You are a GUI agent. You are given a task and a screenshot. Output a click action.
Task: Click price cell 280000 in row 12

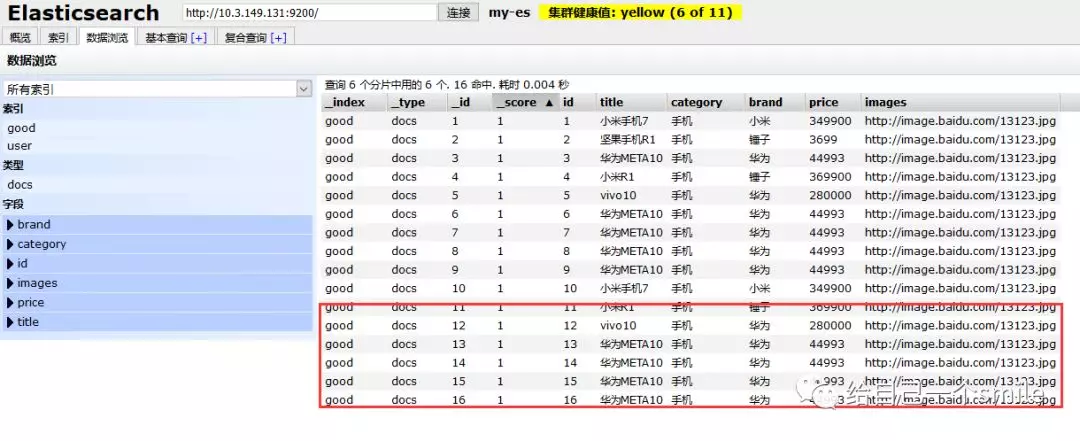tap(830, 326)
